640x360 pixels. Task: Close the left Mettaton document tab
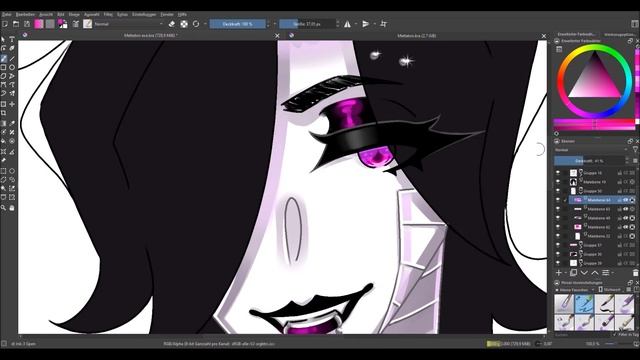coord(278,36)
